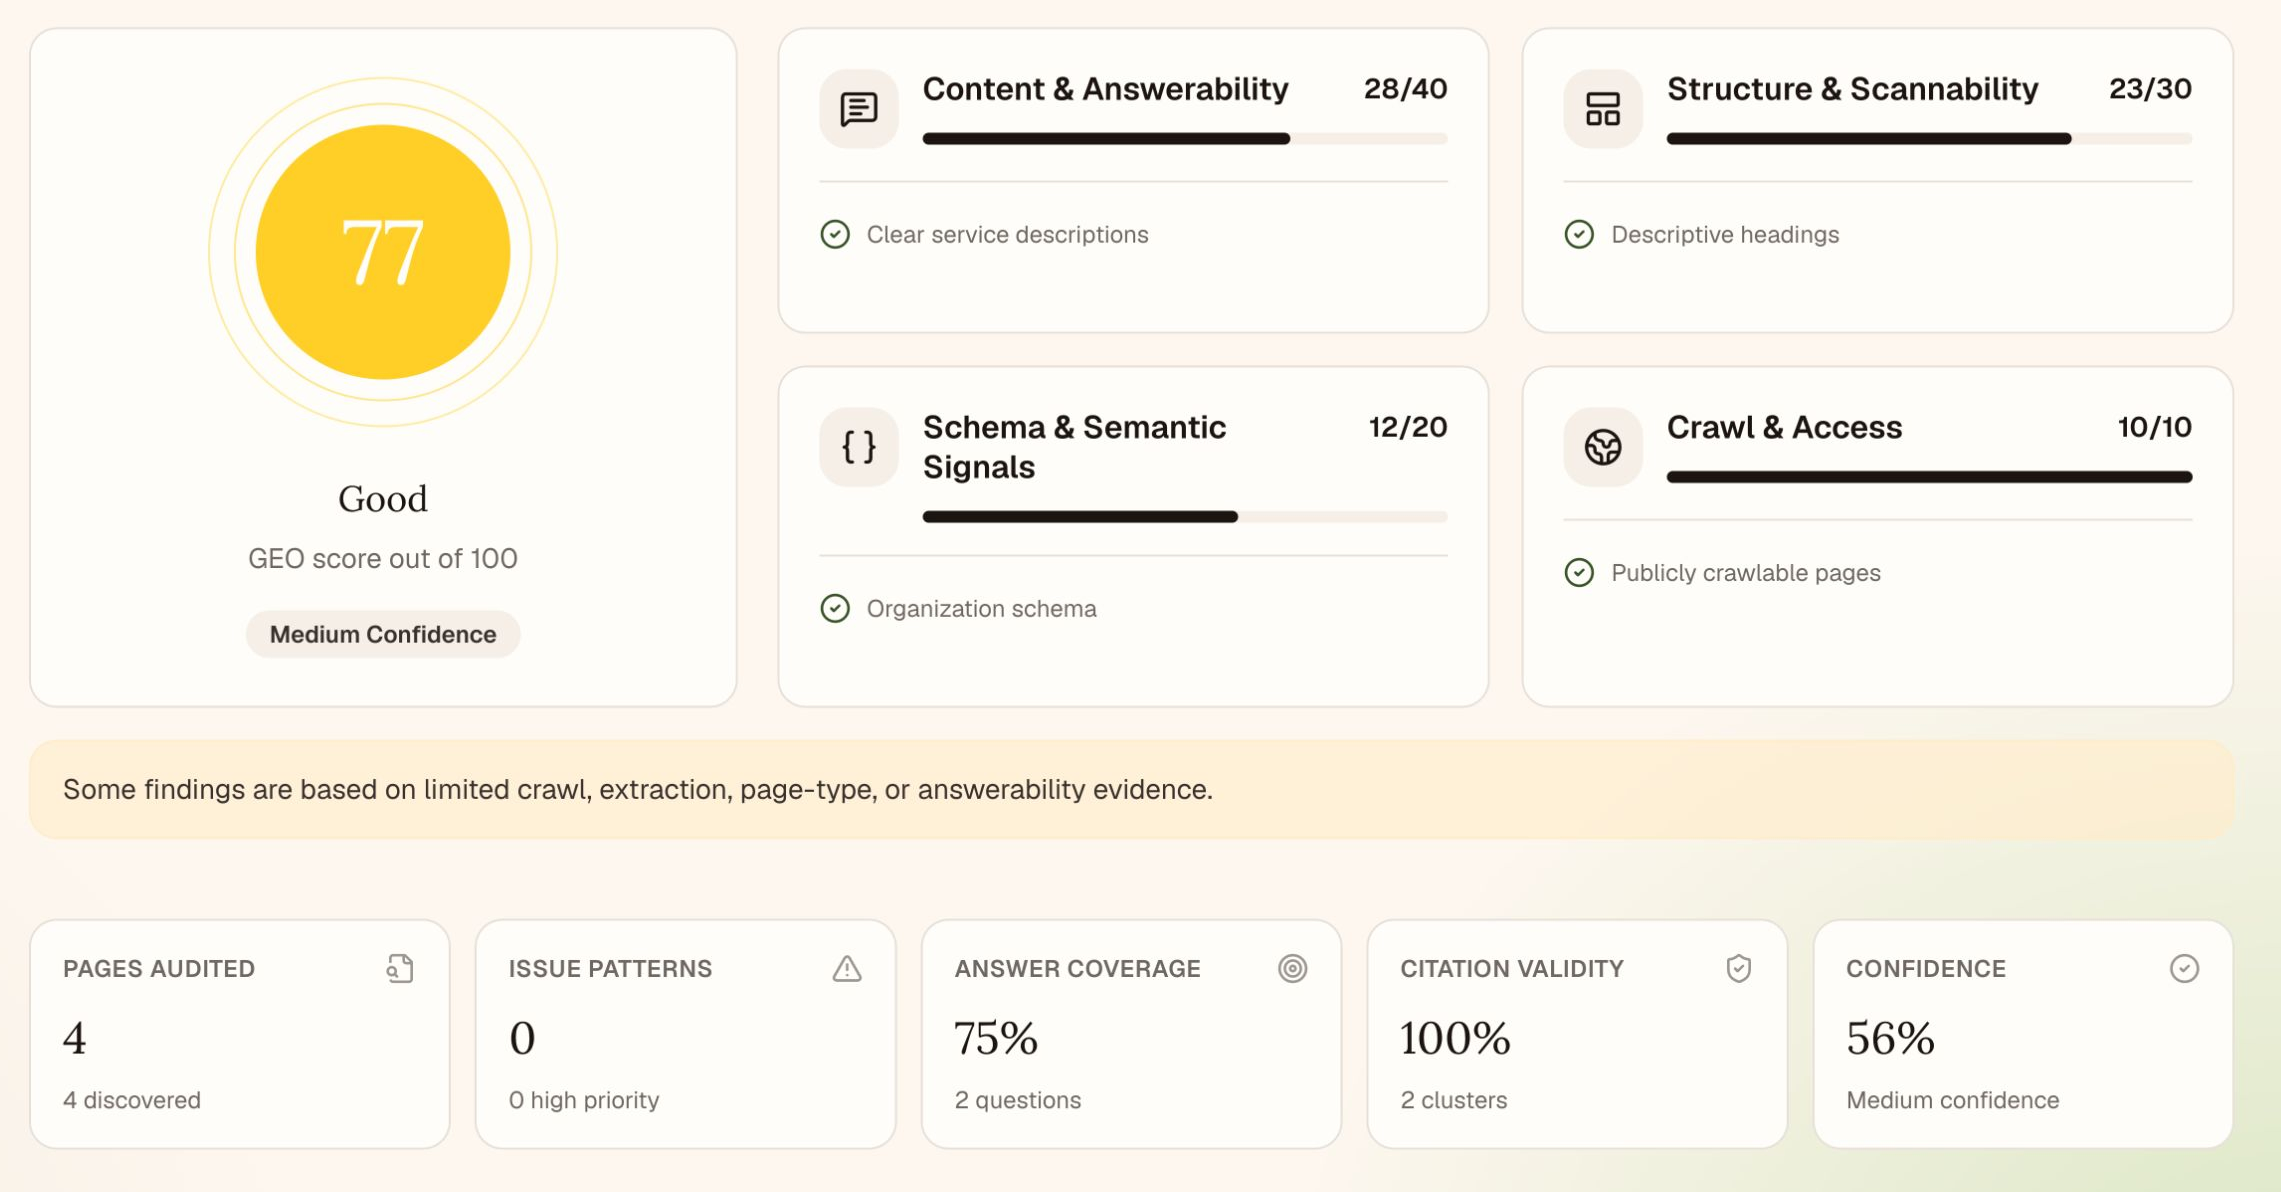Click the Crawl & Access globe icon
Screen dimensions: 2281x1192
[x=1602, y=446]
